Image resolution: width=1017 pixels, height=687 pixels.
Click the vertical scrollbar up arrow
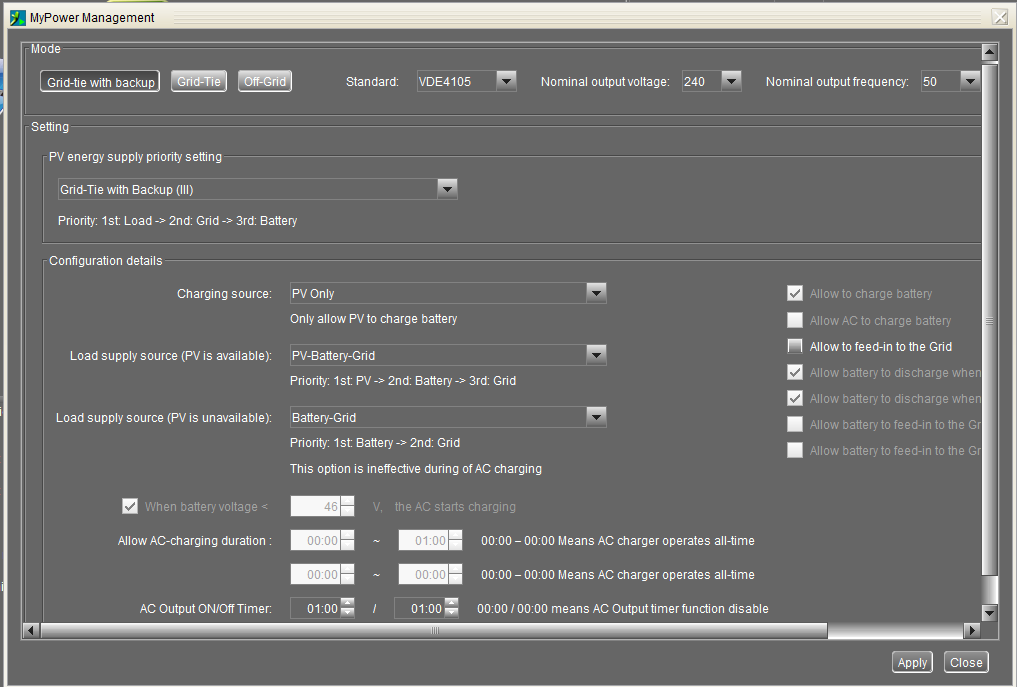tap(990, 52)
